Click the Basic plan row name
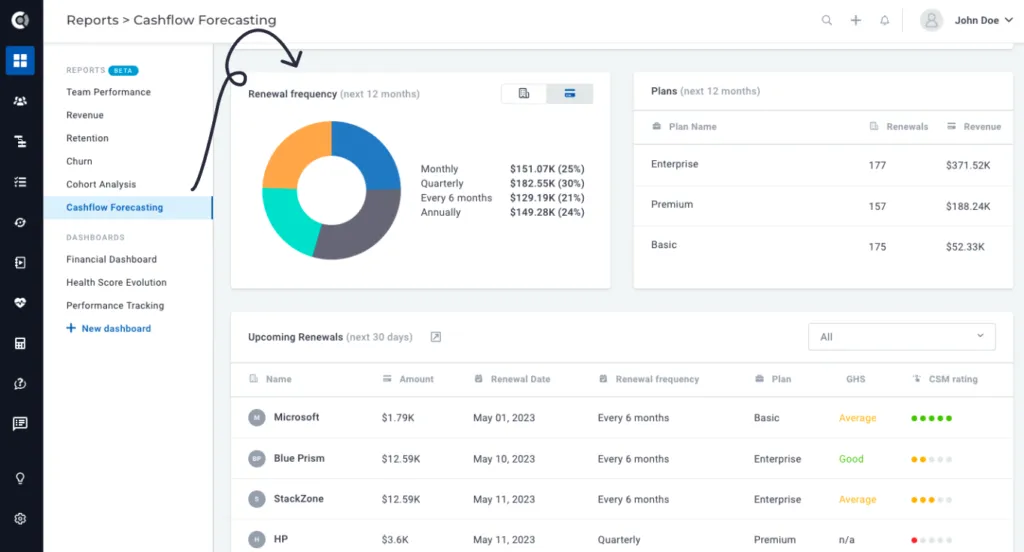This screenshot has width=1024, height=552. click(664, 245)
